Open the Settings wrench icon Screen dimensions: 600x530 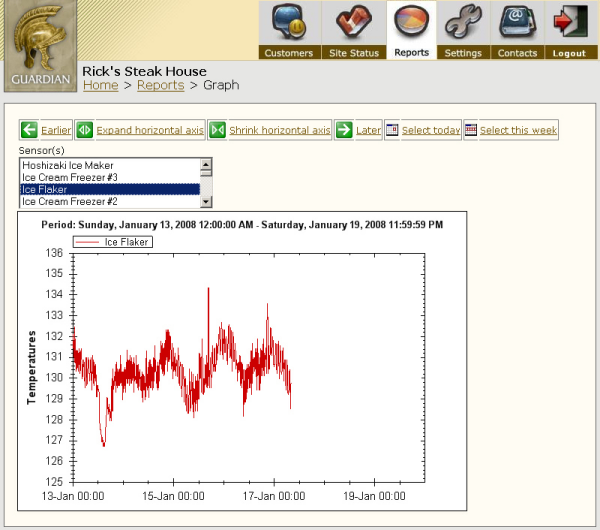[x=463, y=22]
